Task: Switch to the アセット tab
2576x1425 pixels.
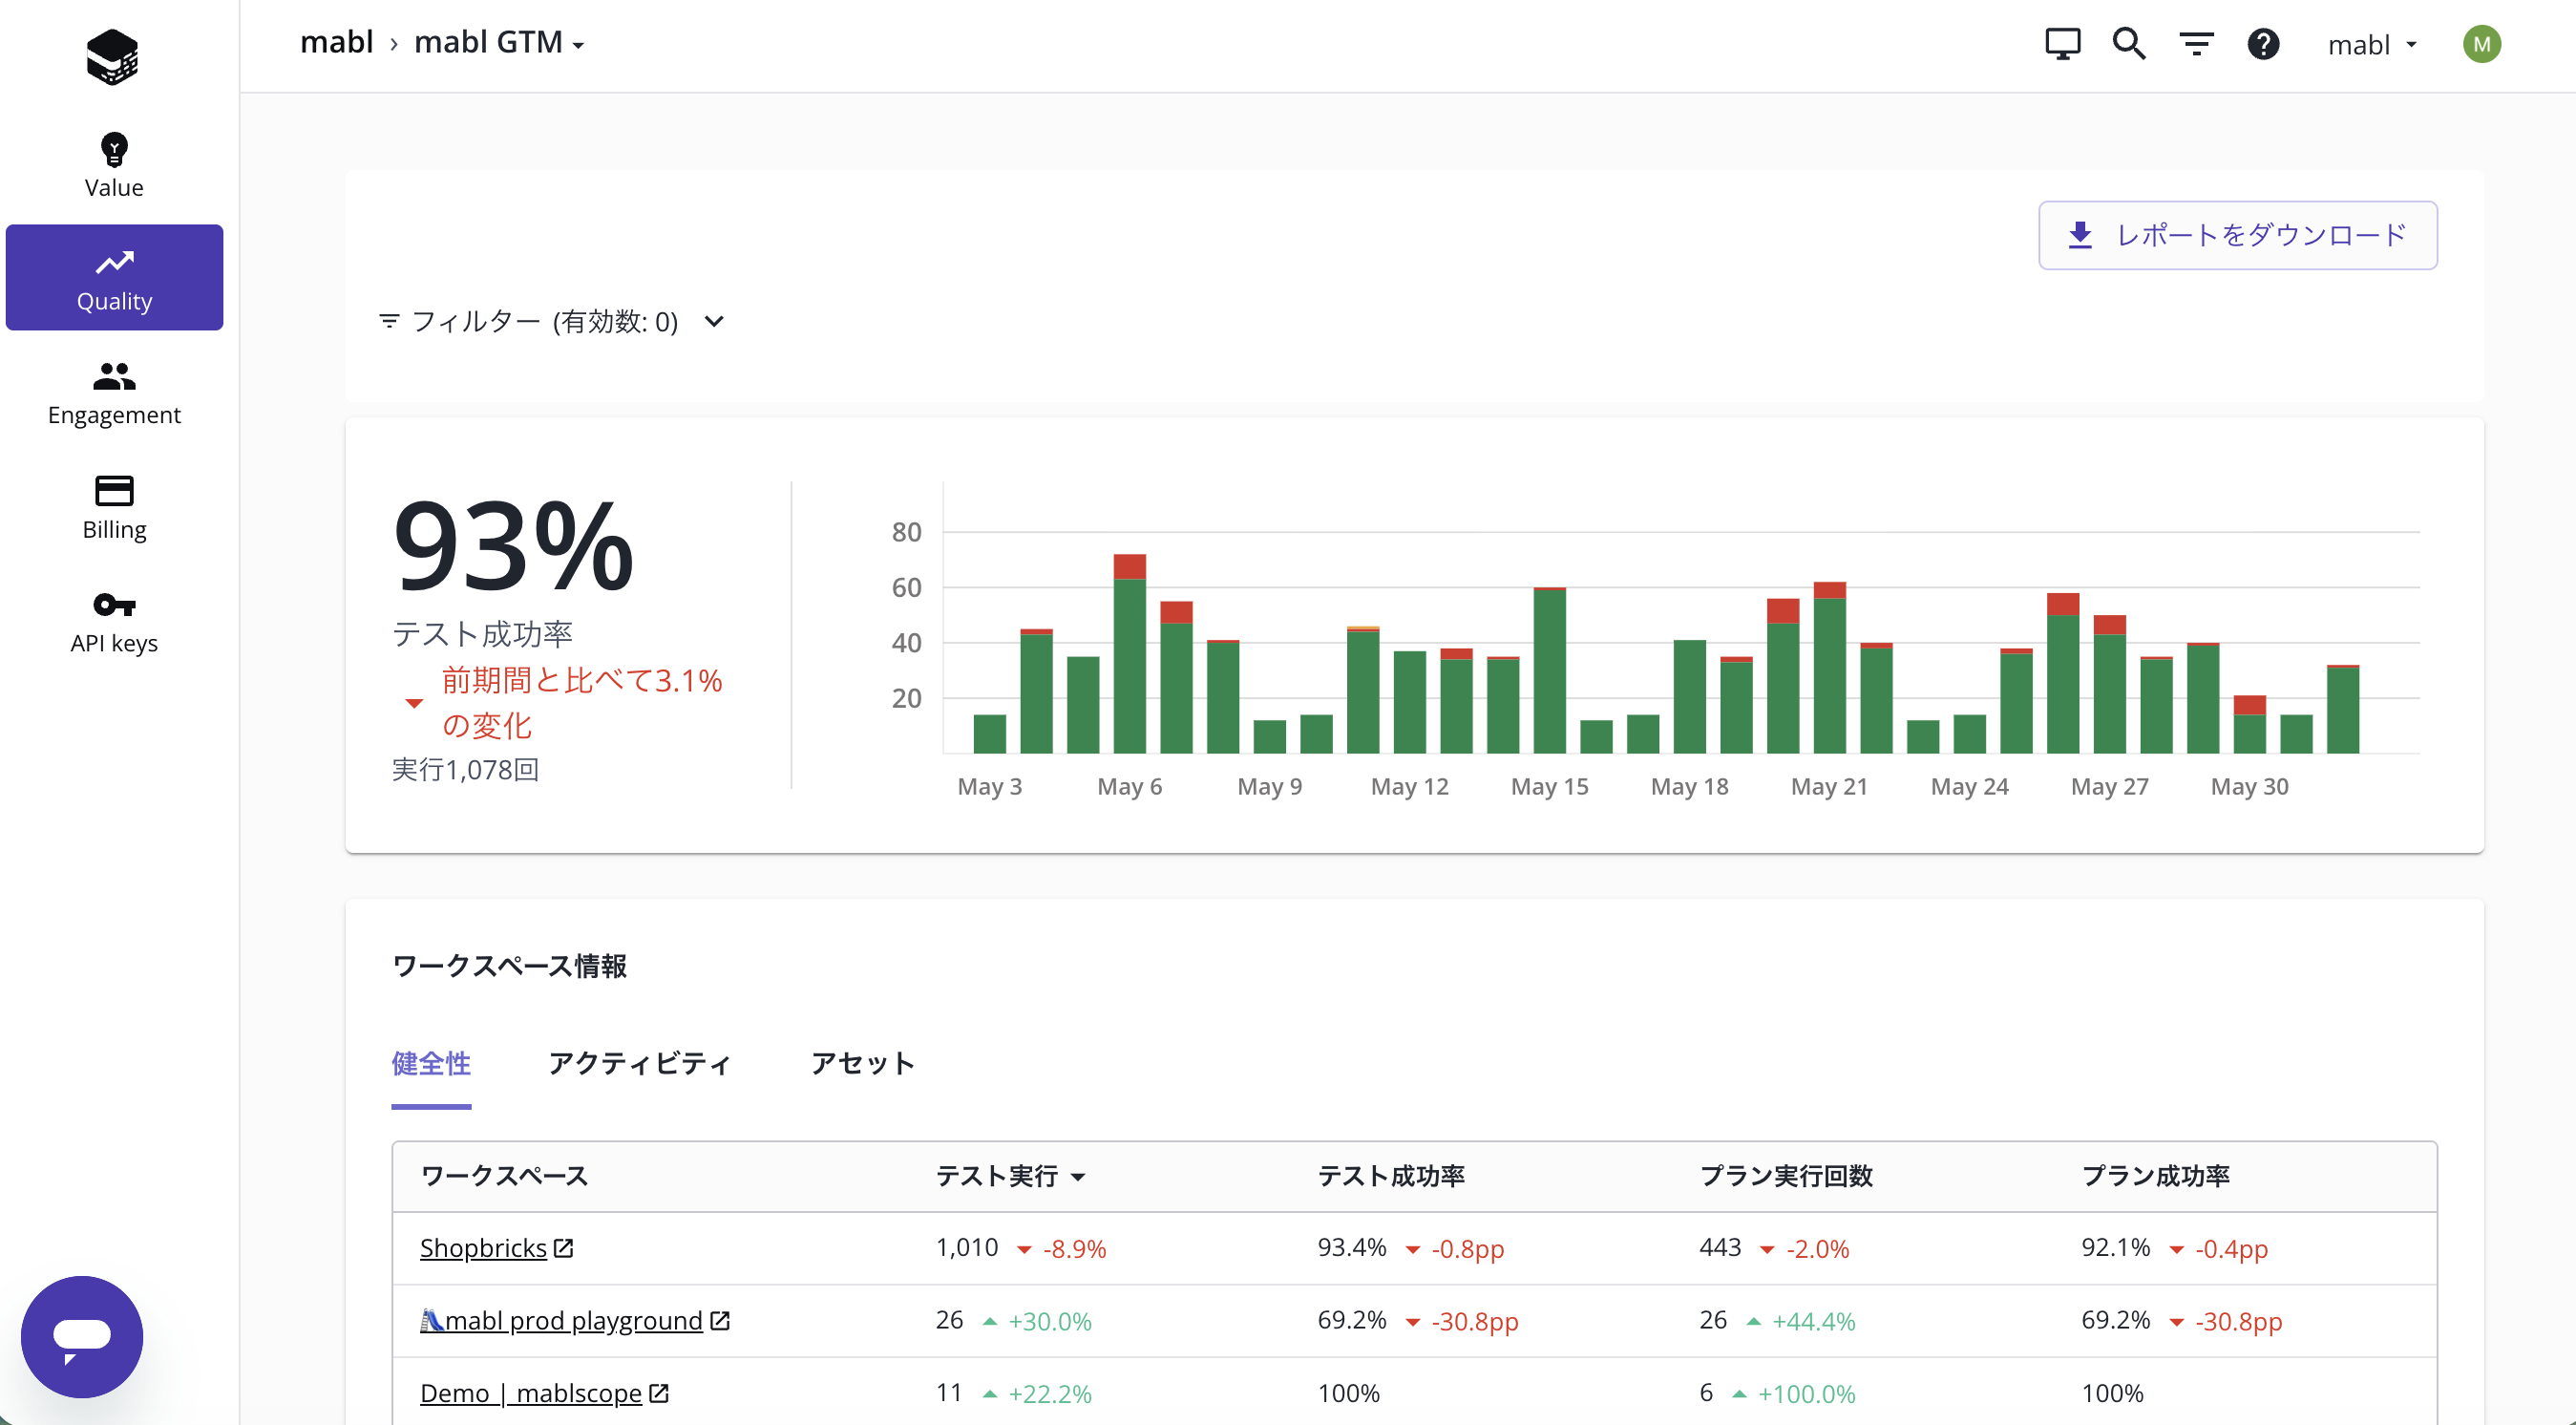Action: [863, 1063]
